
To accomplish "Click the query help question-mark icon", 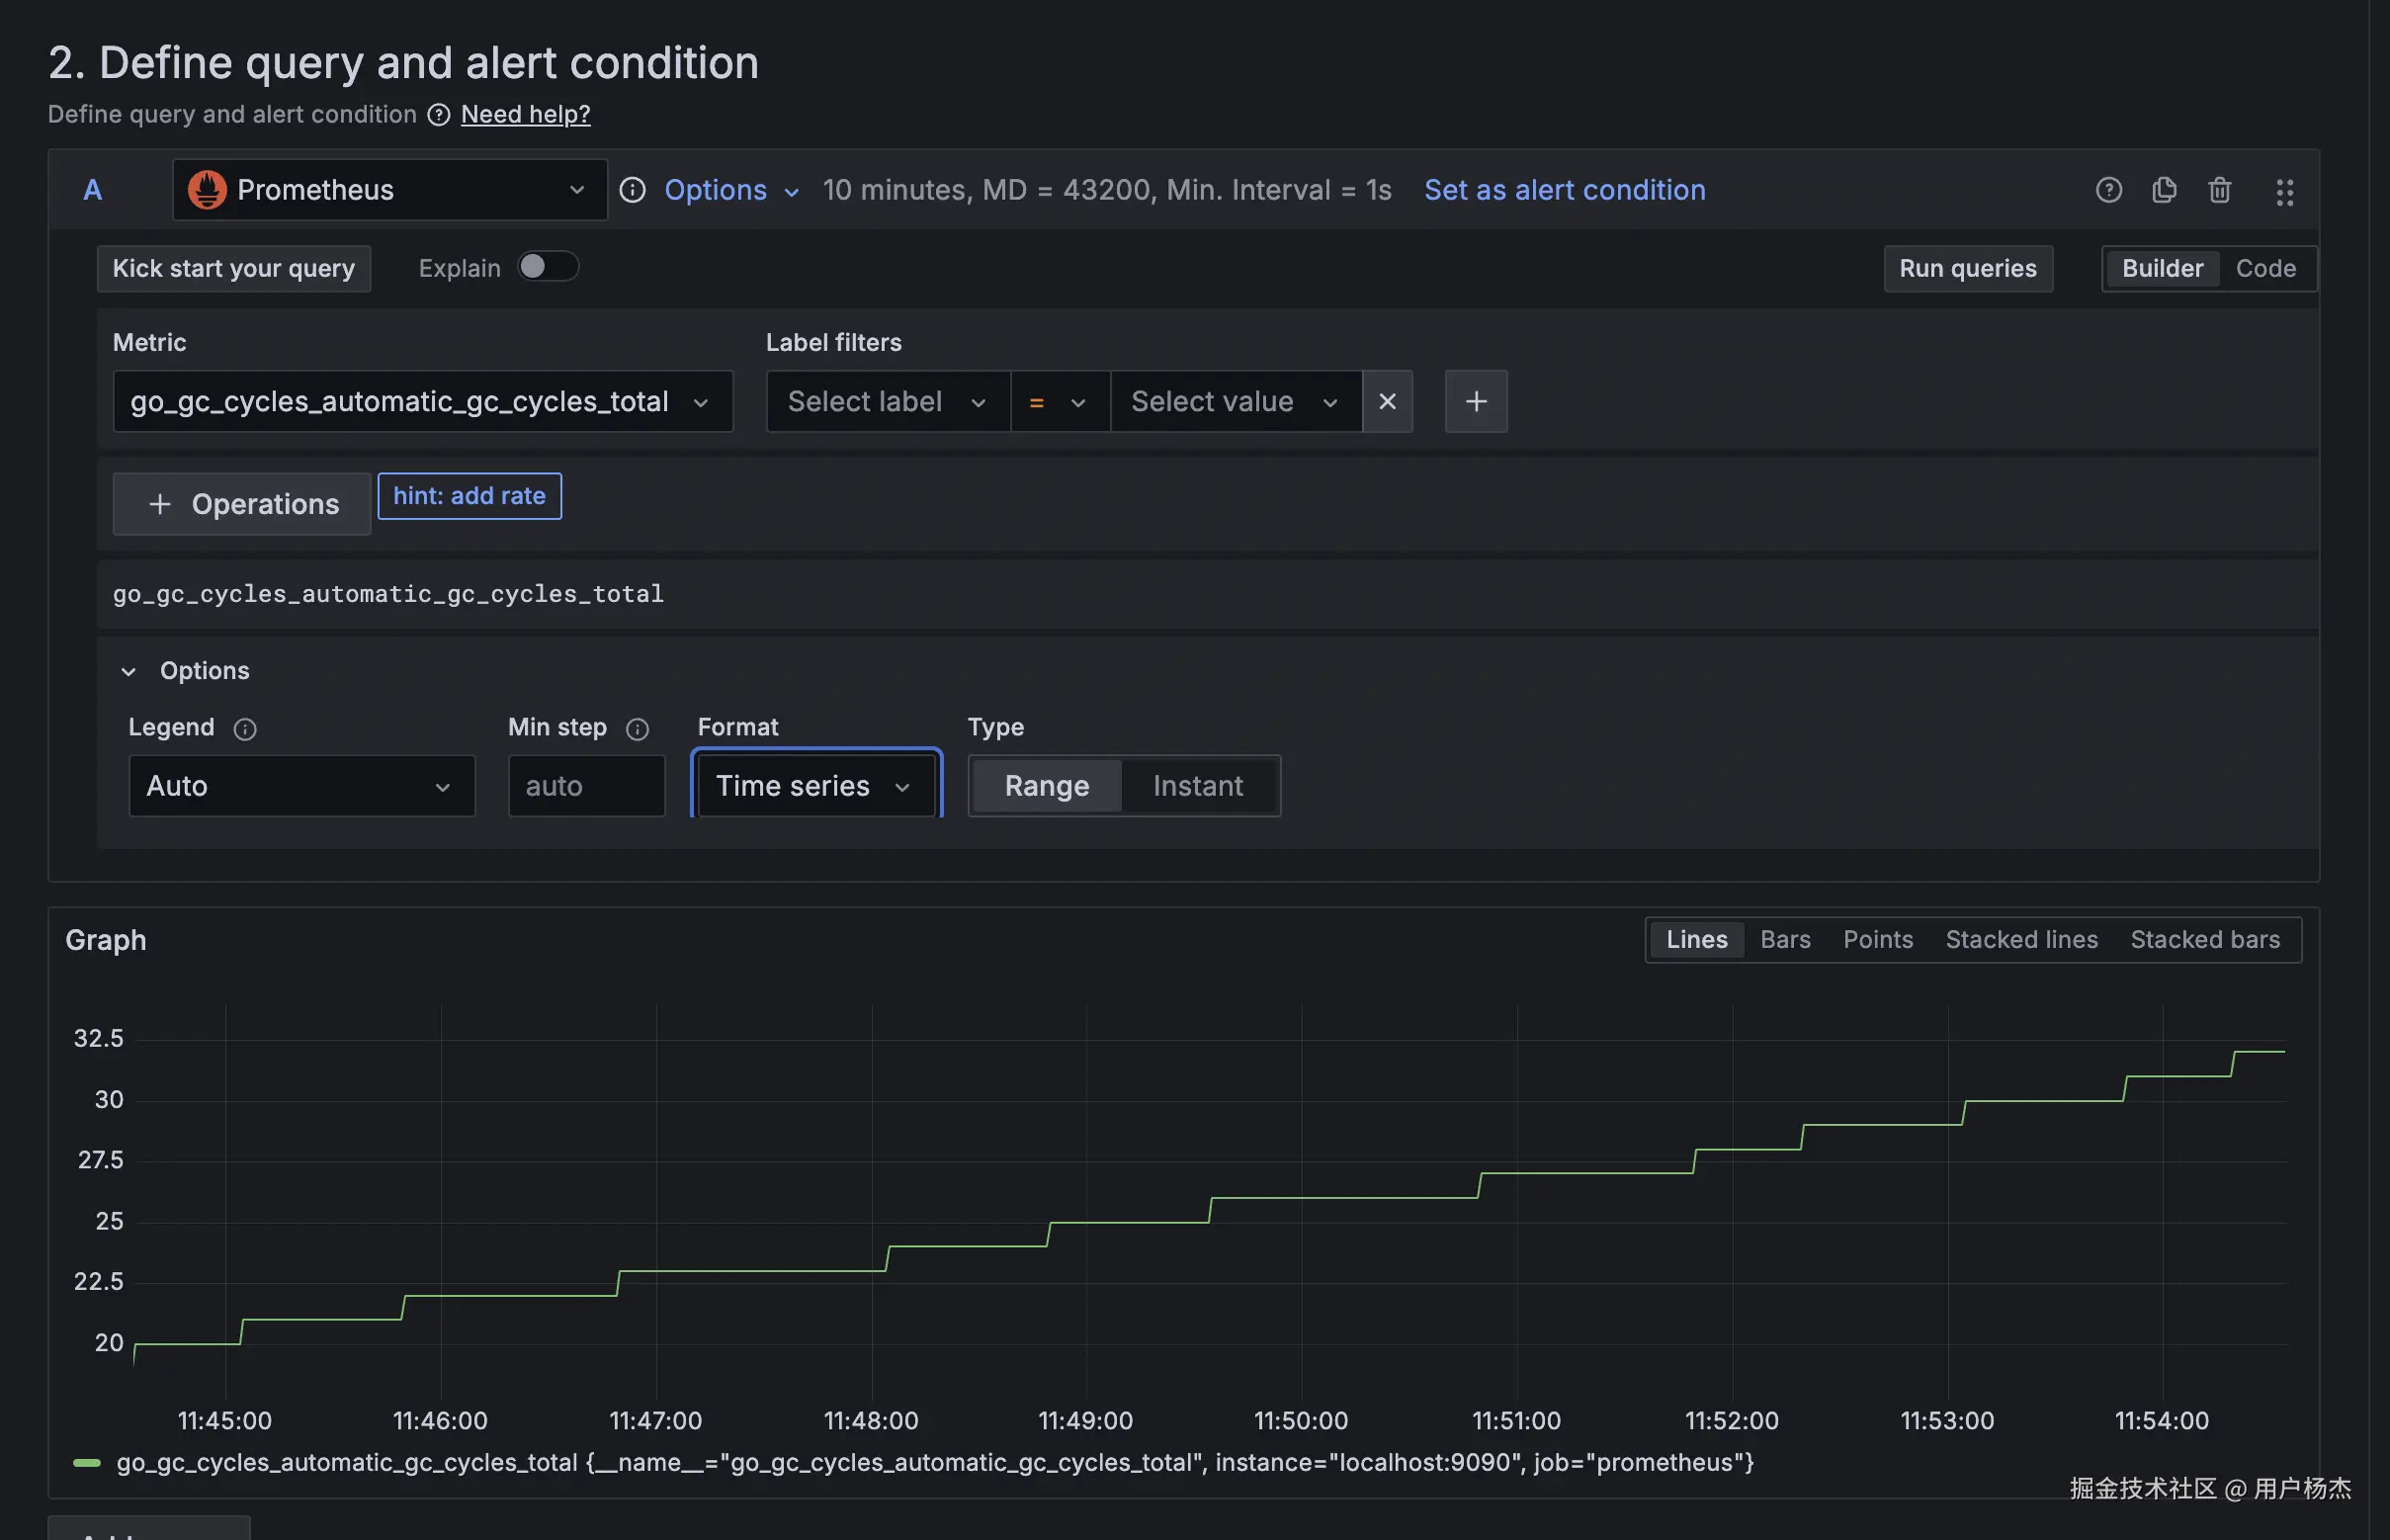I will pos(2108,190).
